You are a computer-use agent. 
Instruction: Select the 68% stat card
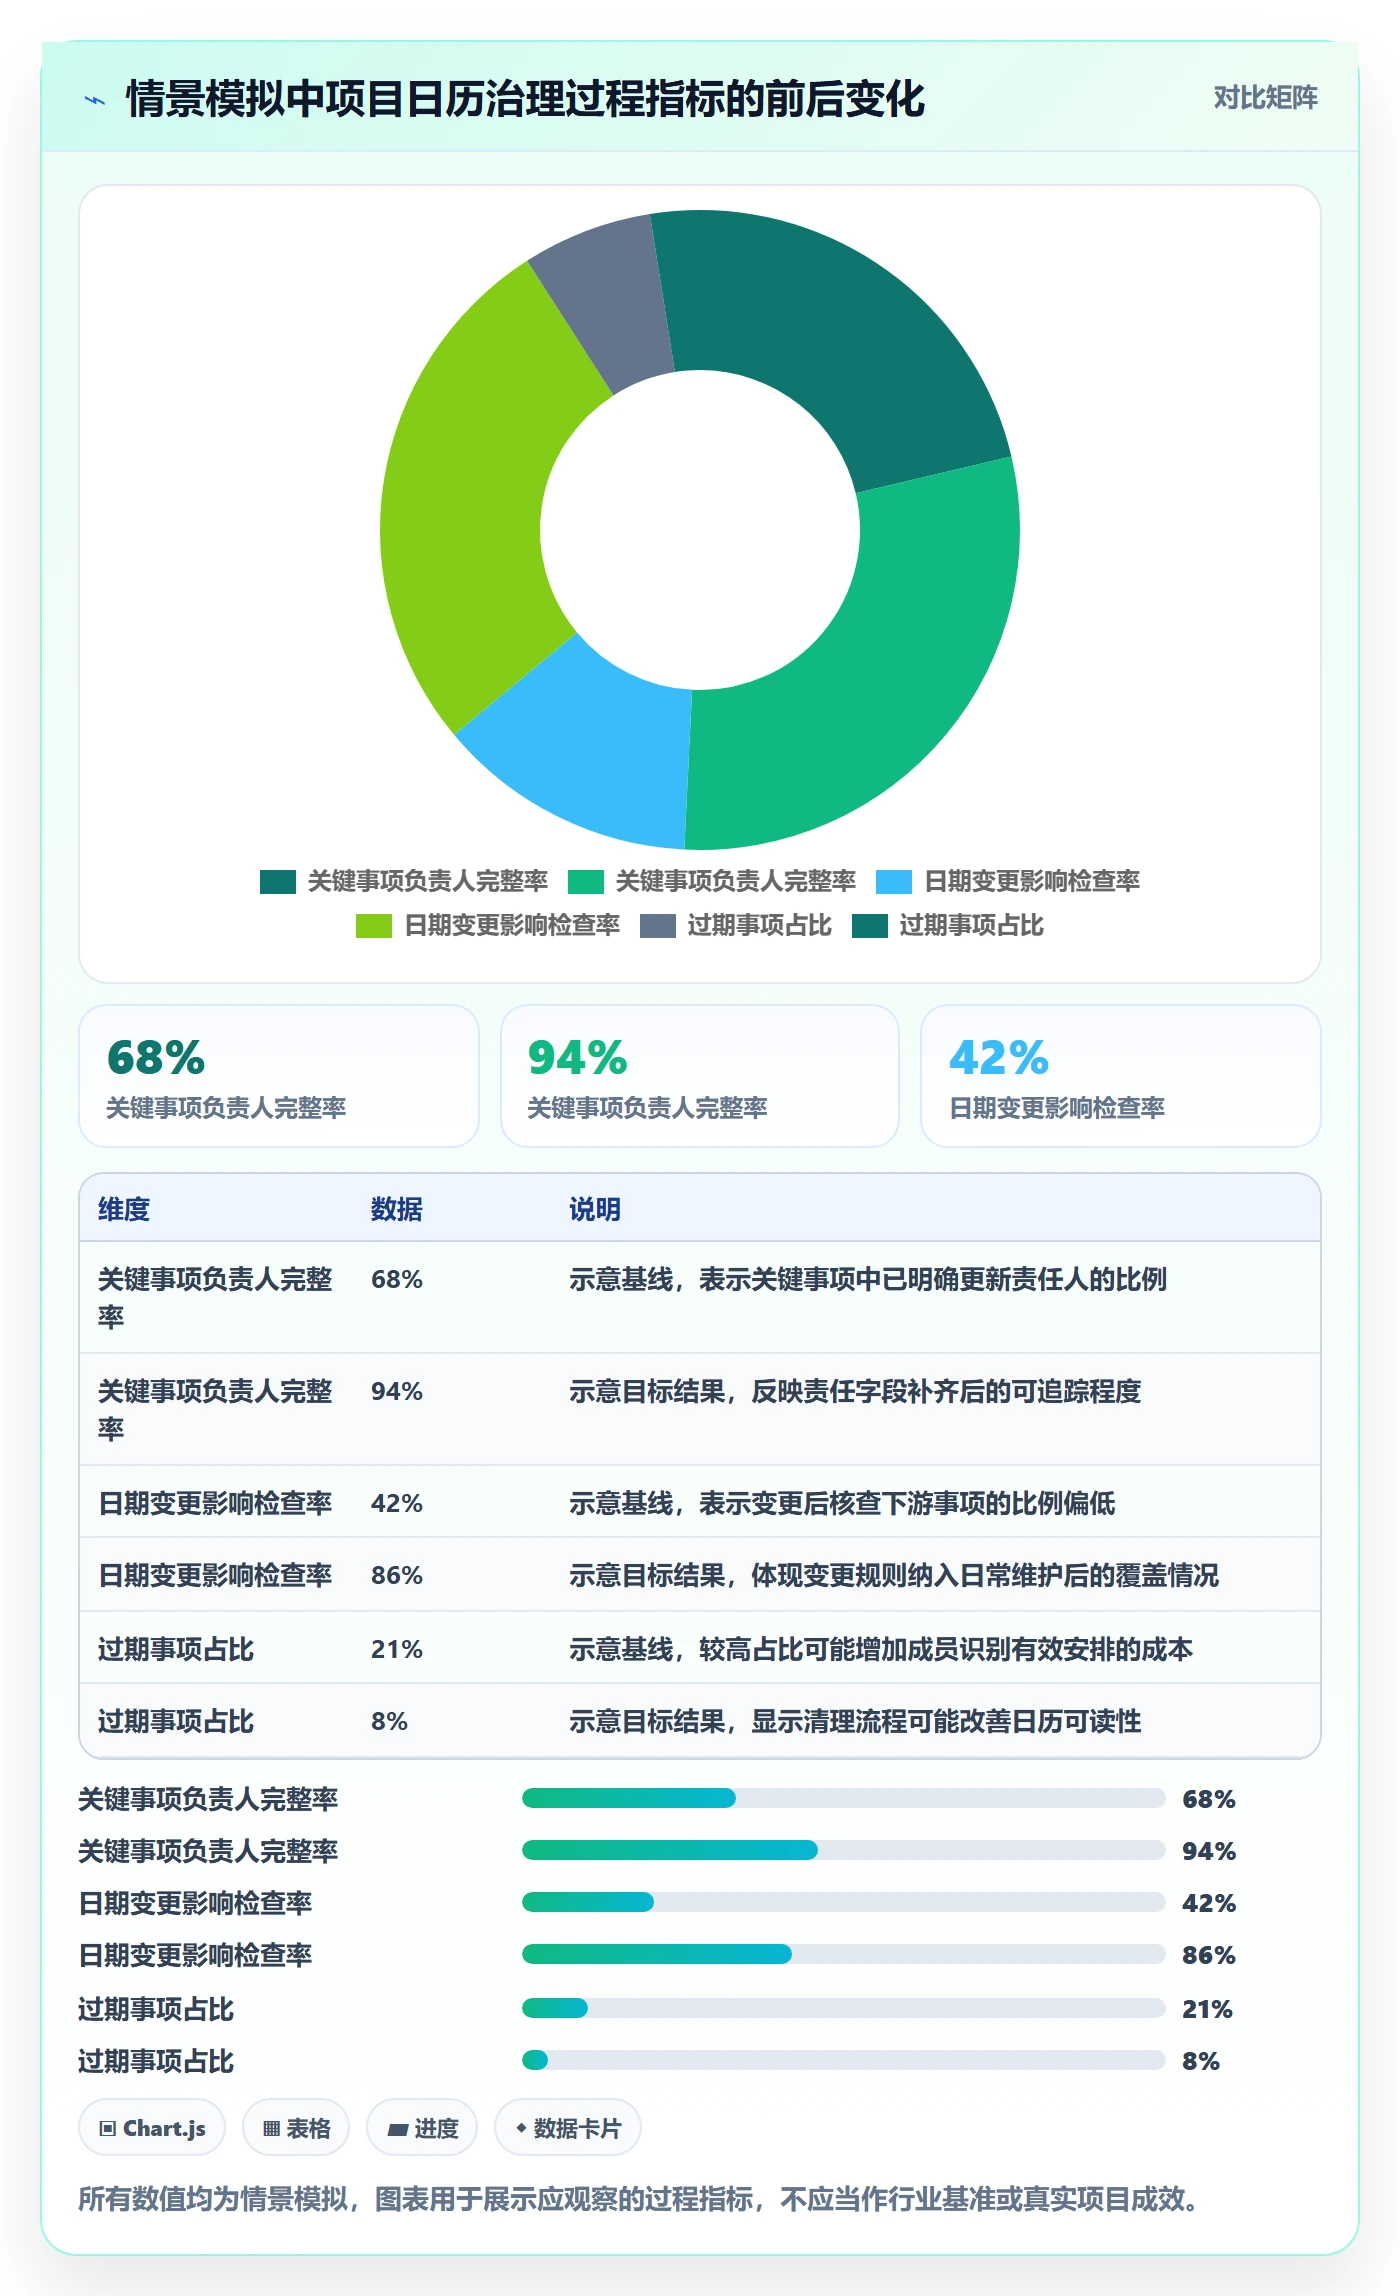[279, 1076]
